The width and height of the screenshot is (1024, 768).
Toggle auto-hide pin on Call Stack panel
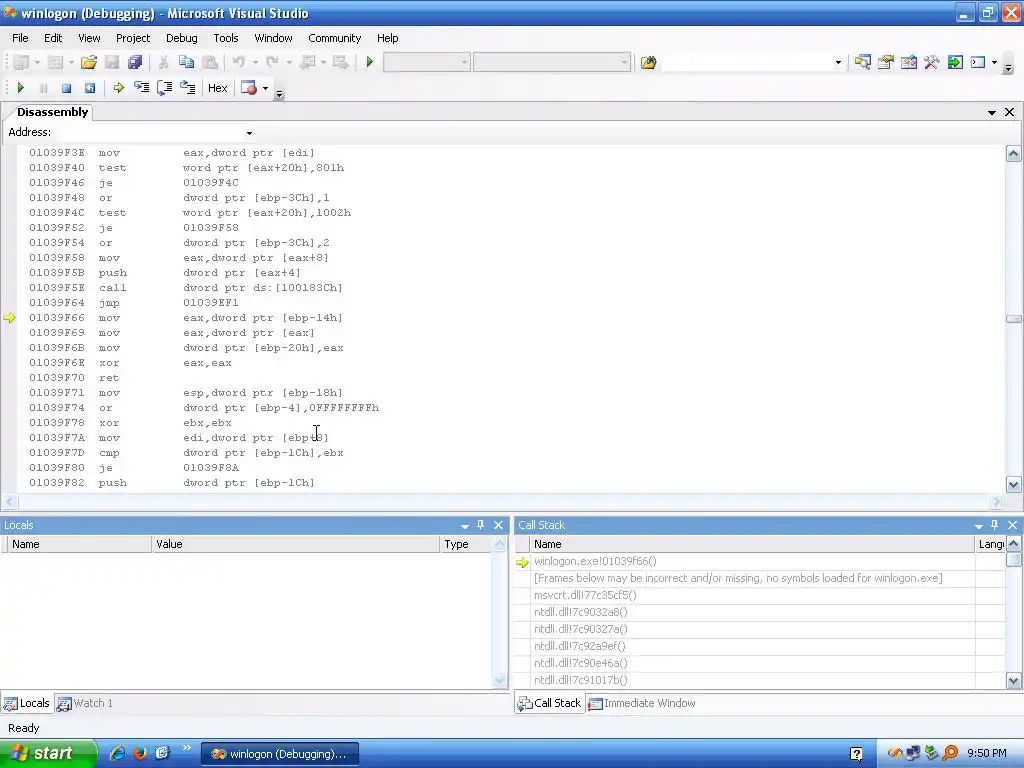pyautogui.click(x=995, y=525)
